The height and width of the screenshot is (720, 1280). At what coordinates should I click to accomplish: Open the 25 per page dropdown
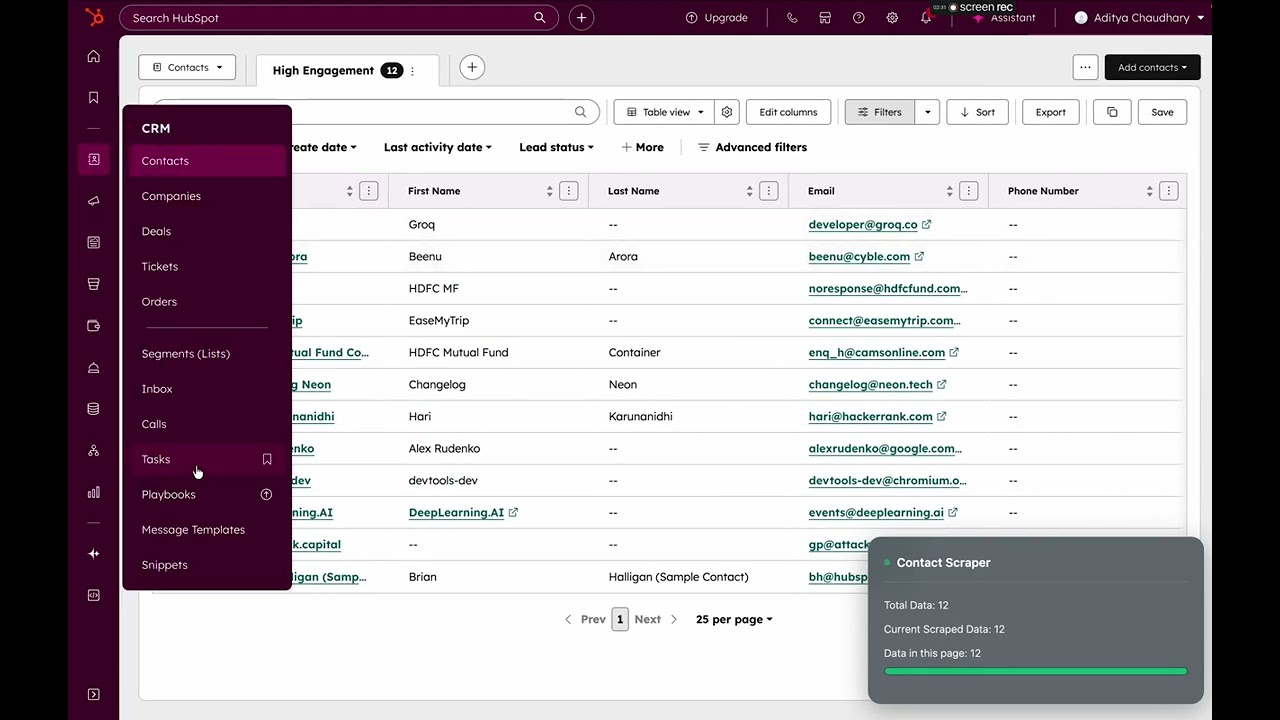coord(734,619)
